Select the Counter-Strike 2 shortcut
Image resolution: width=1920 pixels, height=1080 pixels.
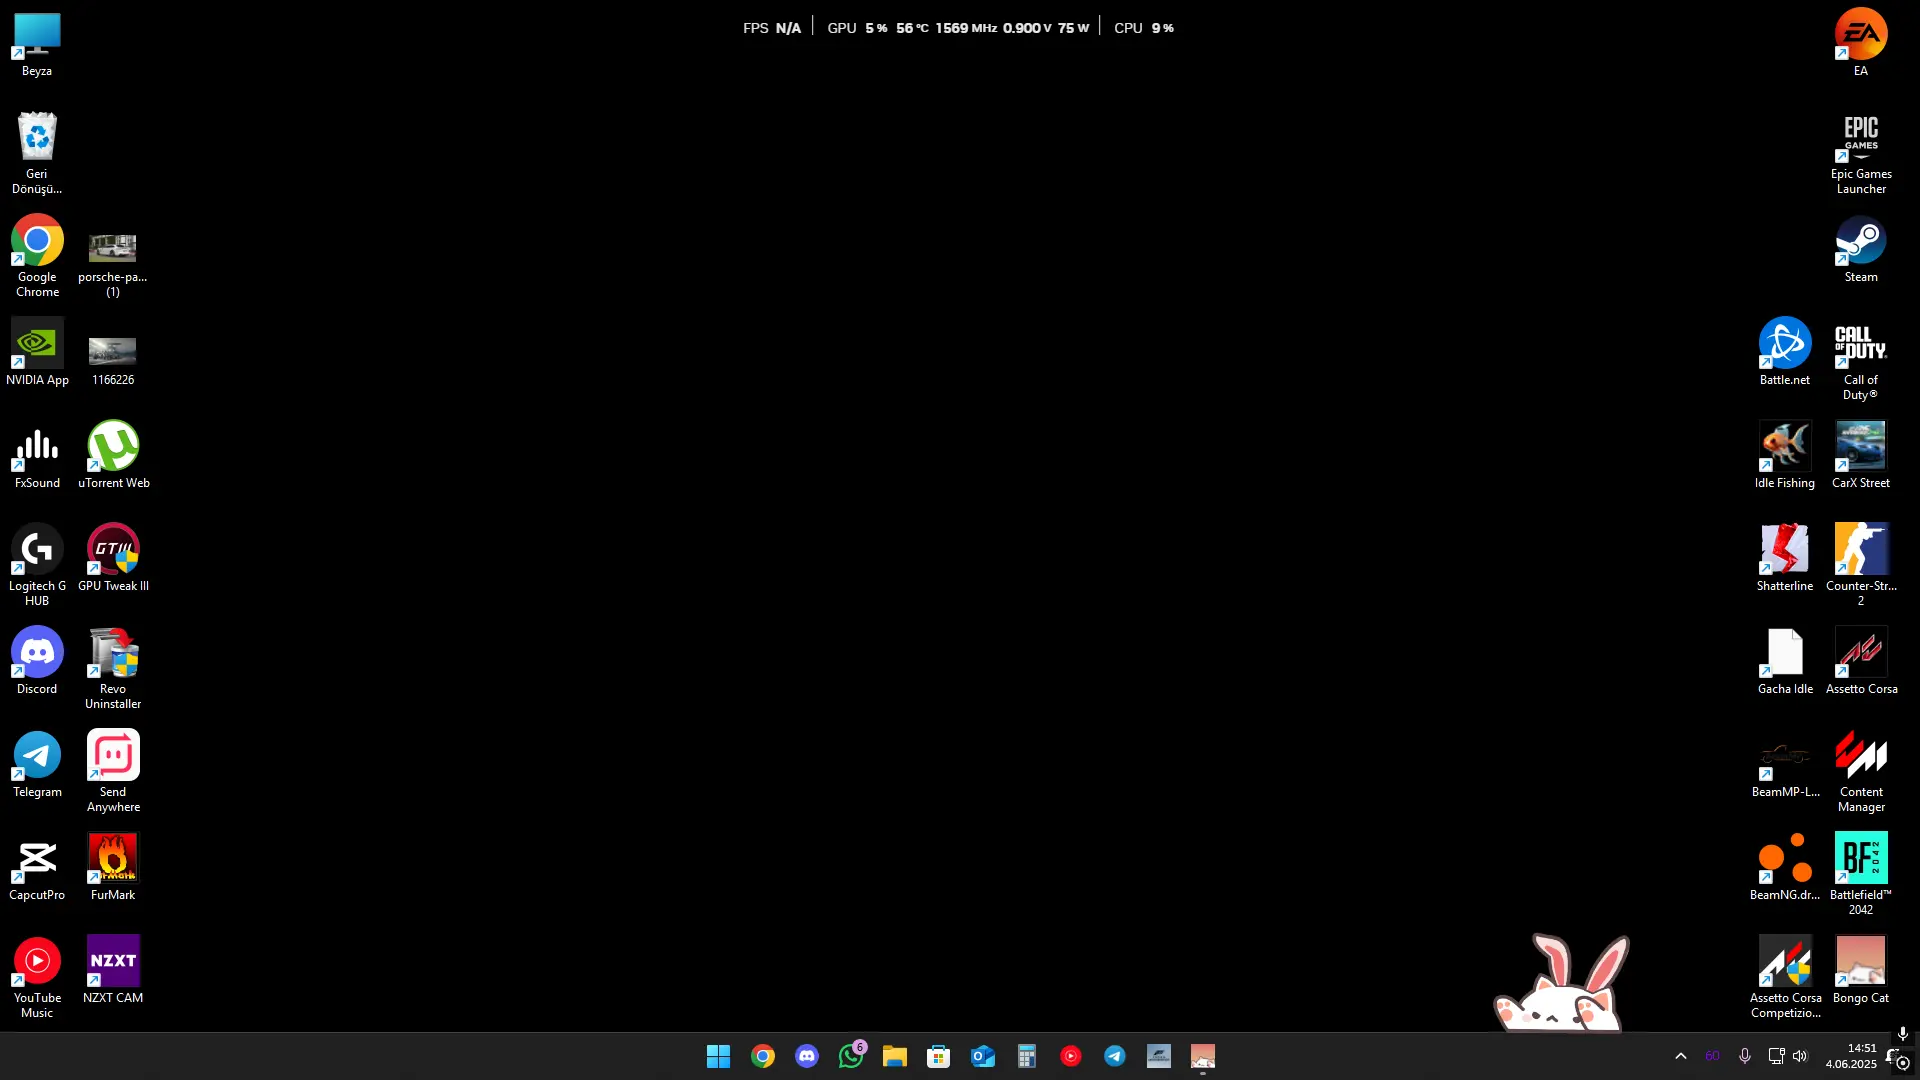[x=1861, y=565]
